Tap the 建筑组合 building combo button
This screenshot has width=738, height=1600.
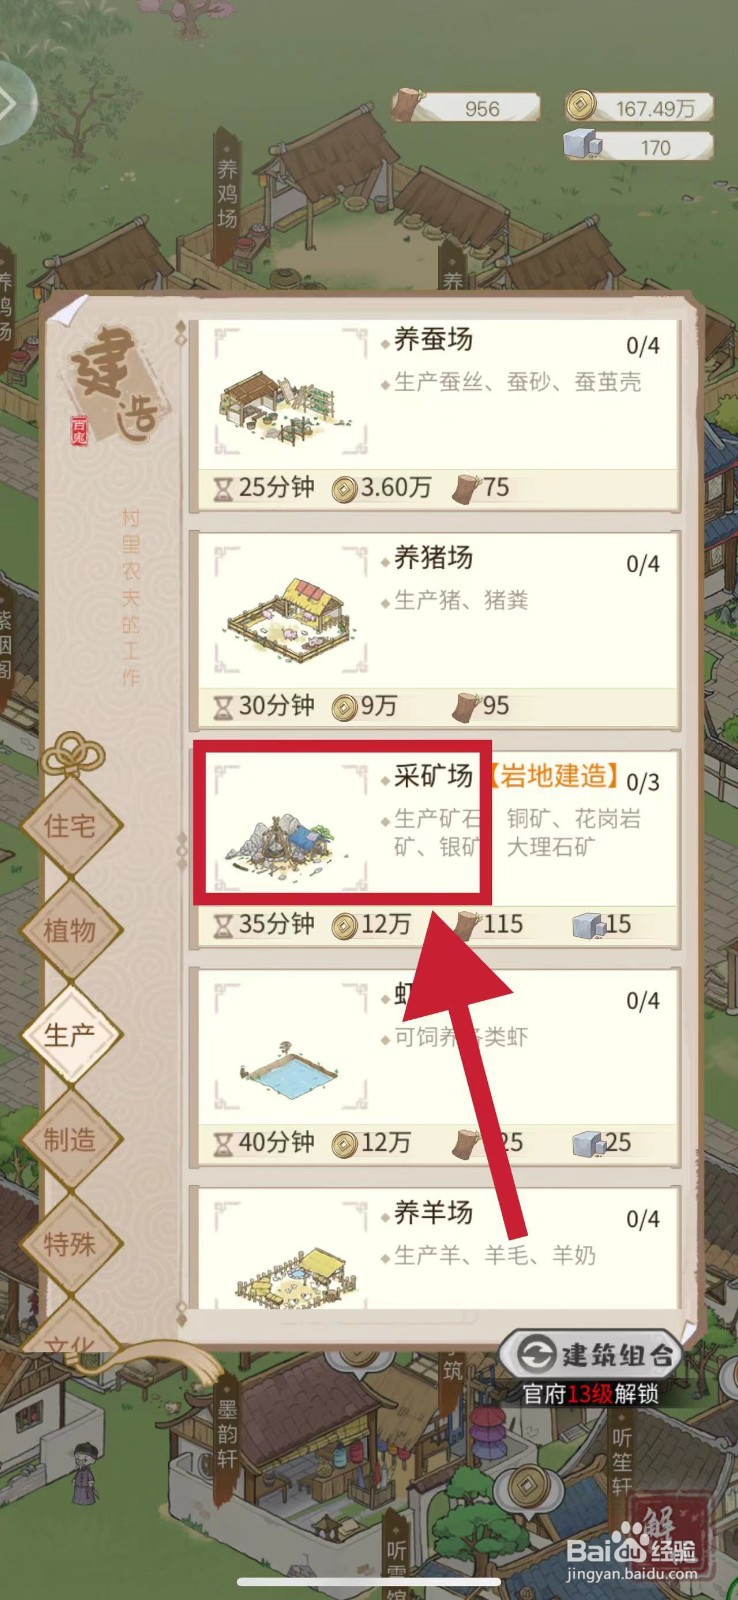591,1355
